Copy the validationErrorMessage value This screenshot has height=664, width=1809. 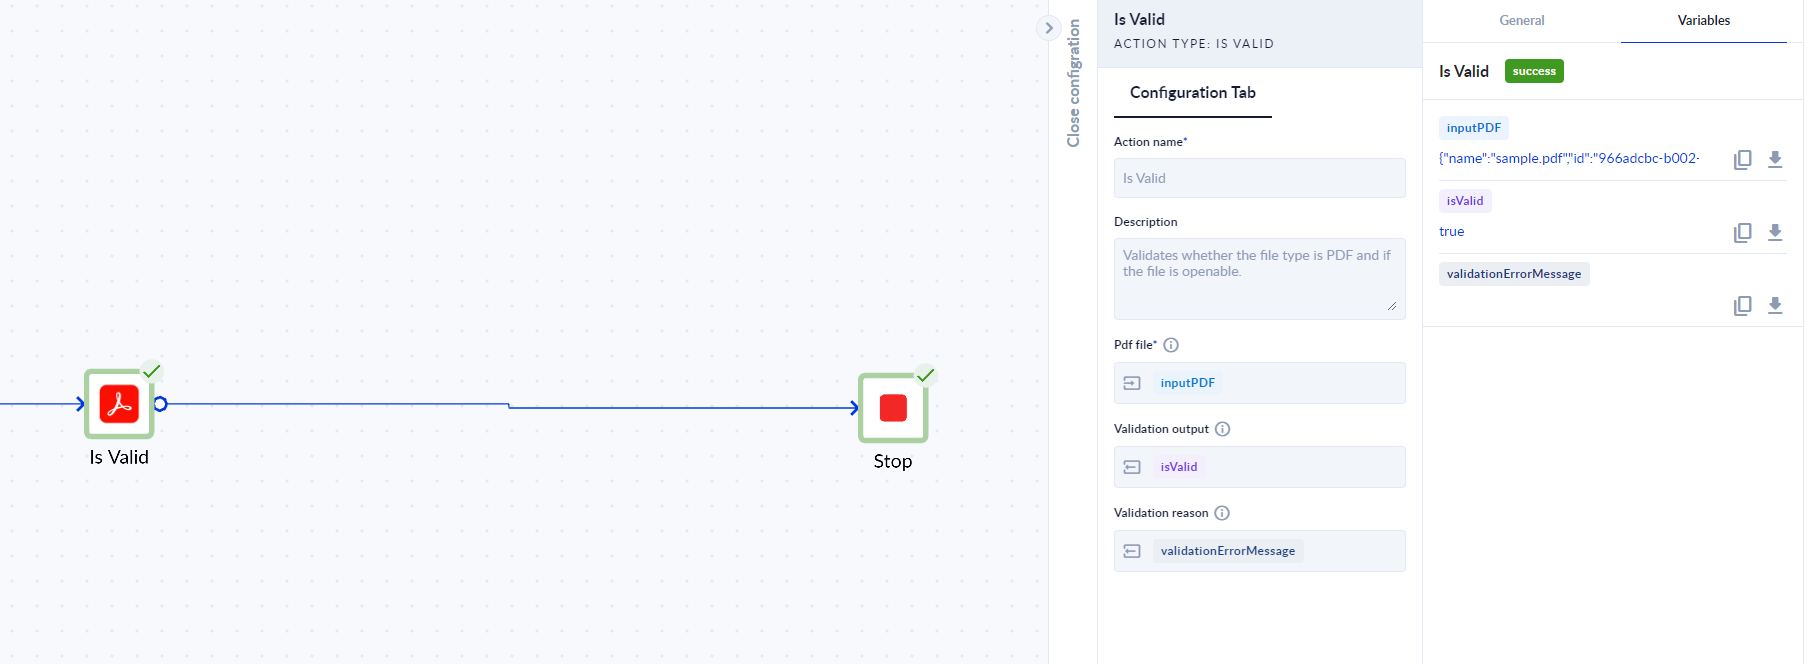pyautogui.click(x=1742, y=306)
